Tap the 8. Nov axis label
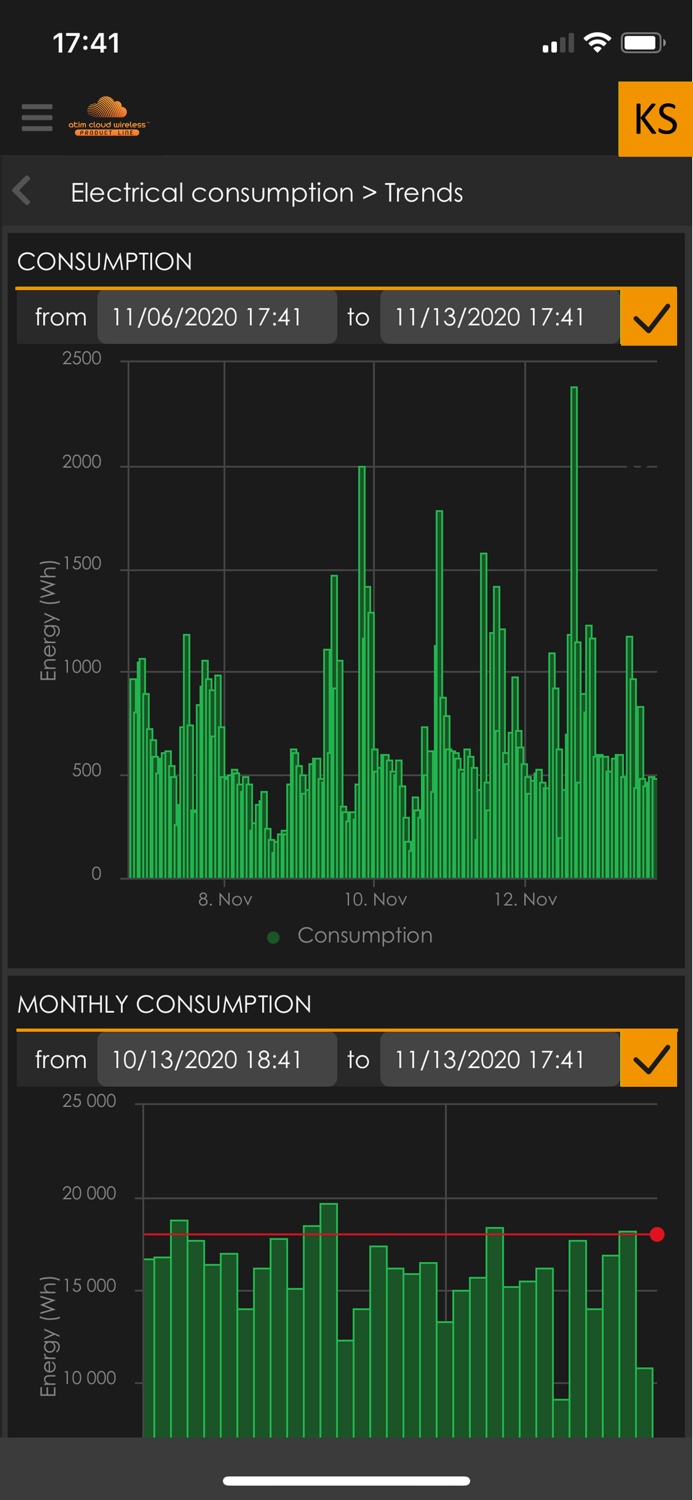The width and height of the screenshot is (693, 1500). (225, 899)
